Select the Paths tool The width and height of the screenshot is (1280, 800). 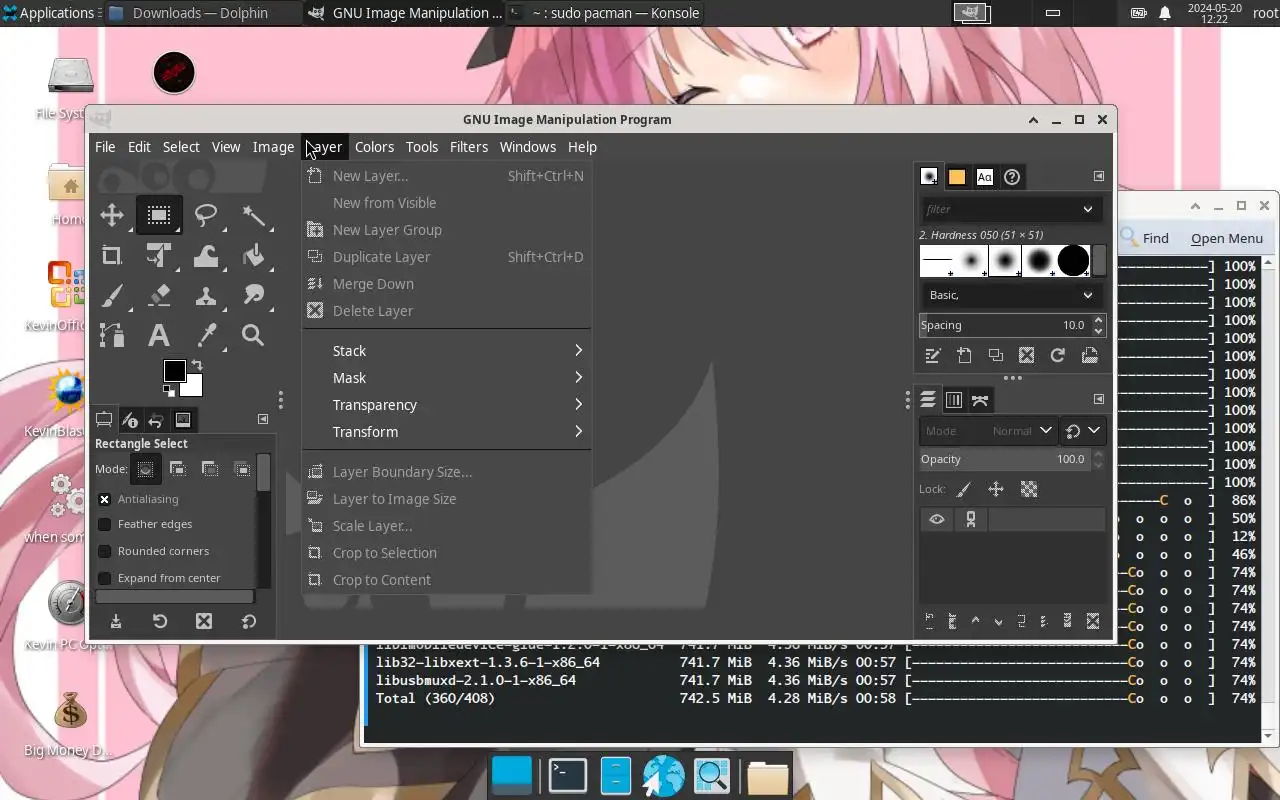112,336
